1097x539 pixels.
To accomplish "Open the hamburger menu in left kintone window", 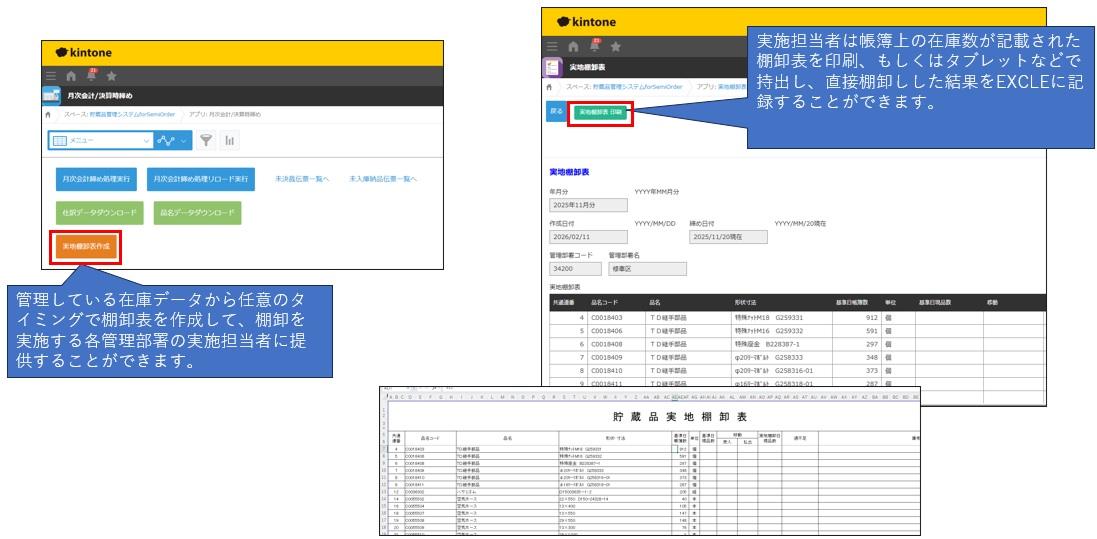I will point(51,76).
